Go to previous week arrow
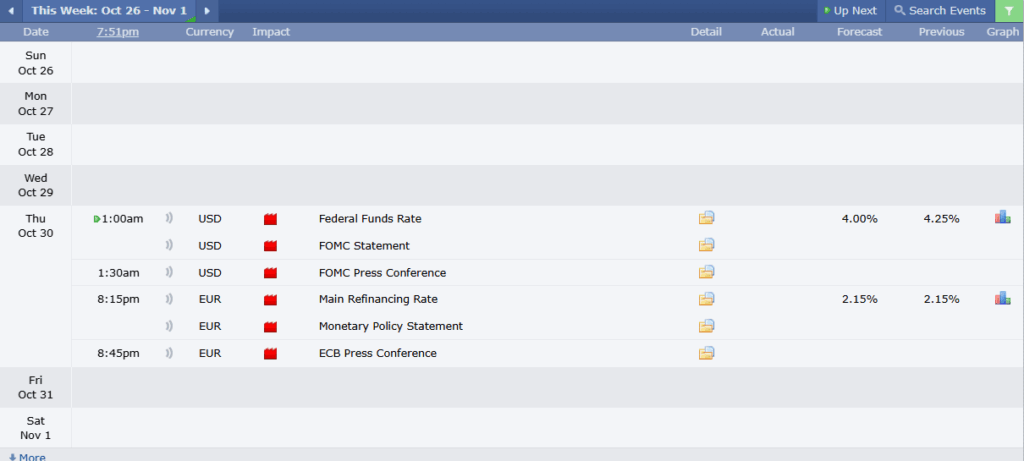Image resolution: width=1024 pixels, height=461 pixels. pyautogui.click(x=10, y=11)
